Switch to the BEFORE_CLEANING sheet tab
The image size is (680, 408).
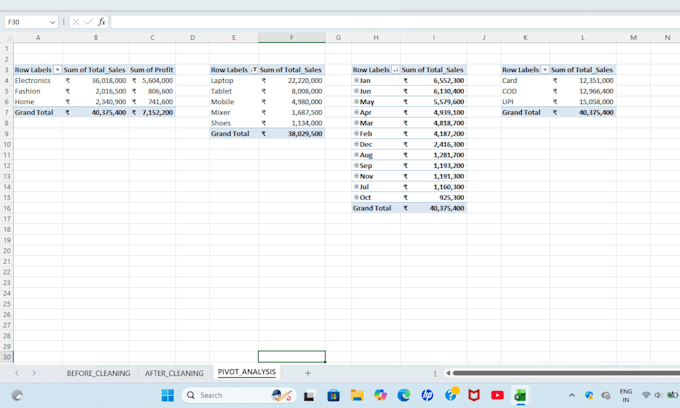(98, 373)
